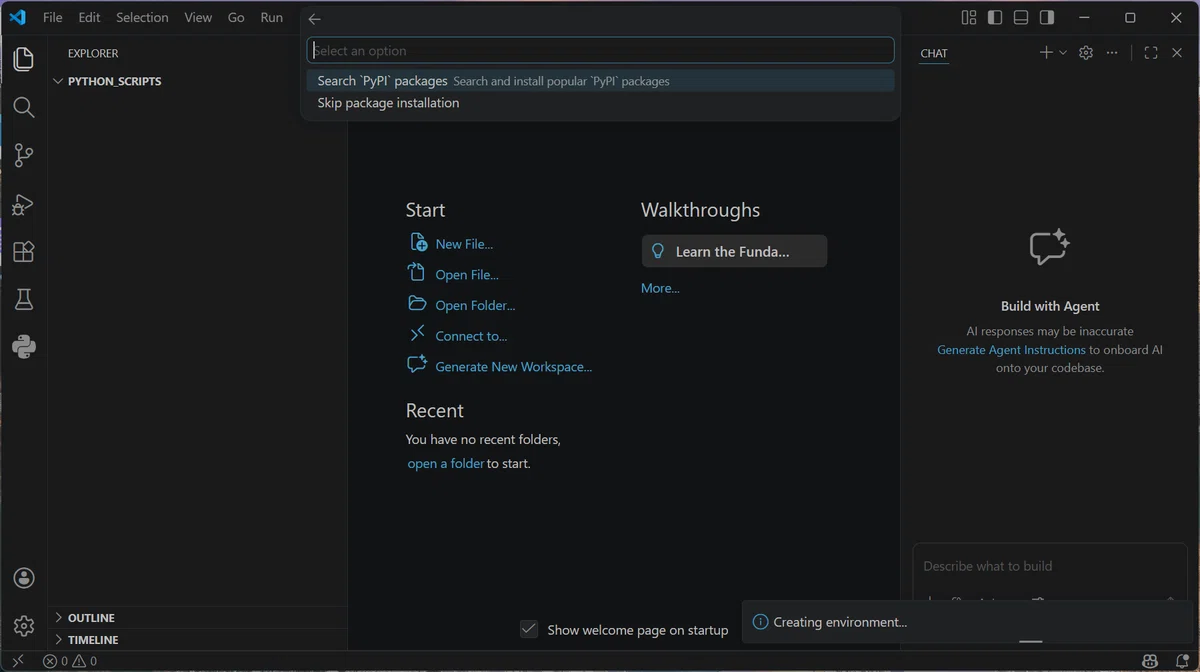
Task: Open the Explorer view in activity bar
Action: (24, 59)
